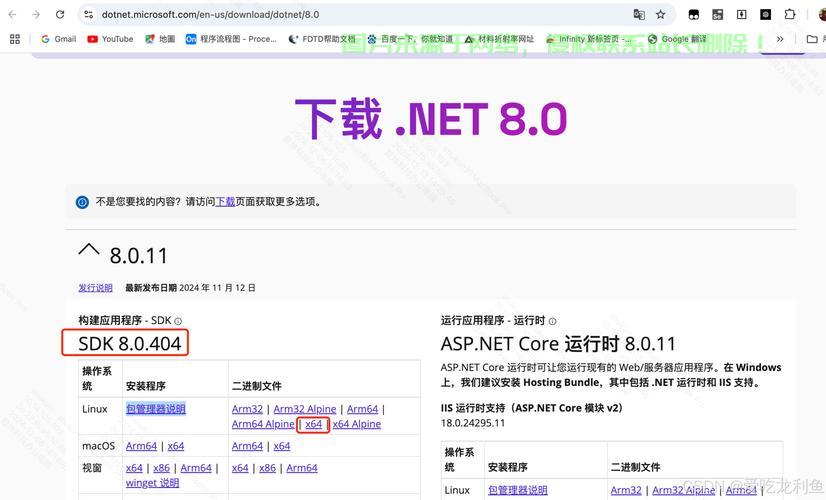Open the 百度一下,你就知道 bookmark
Image resolution: width=826 pixels, height=500 pixels.
pos(410,39)
